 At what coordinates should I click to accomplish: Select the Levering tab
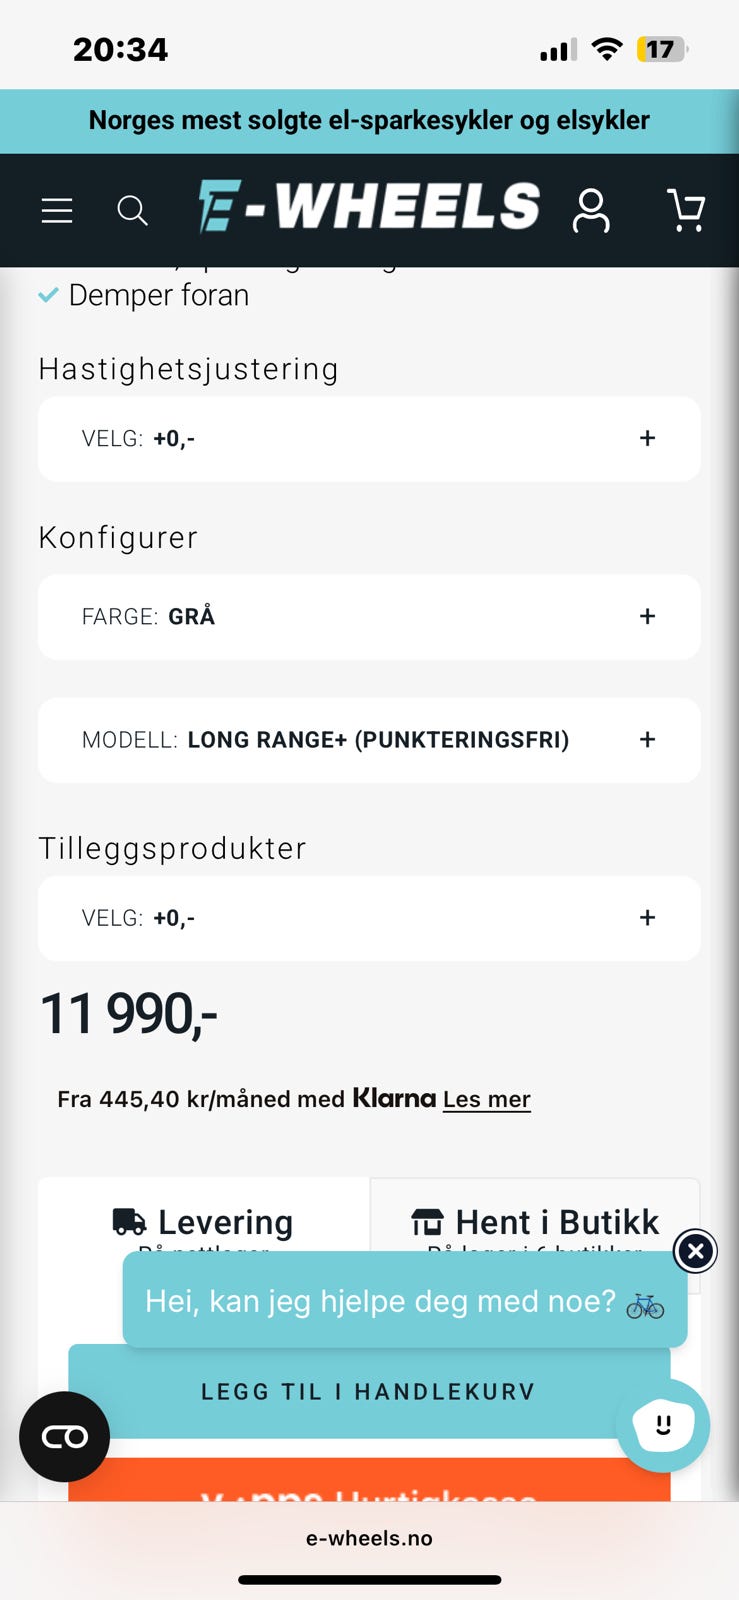(204, 1222)
